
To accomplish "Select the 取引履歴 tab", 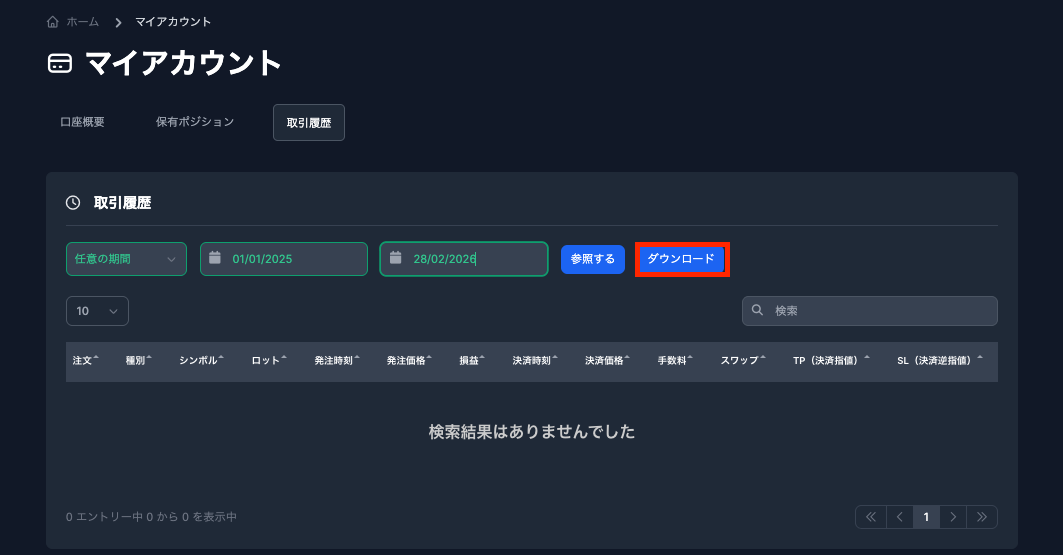I will coord(308,122).
